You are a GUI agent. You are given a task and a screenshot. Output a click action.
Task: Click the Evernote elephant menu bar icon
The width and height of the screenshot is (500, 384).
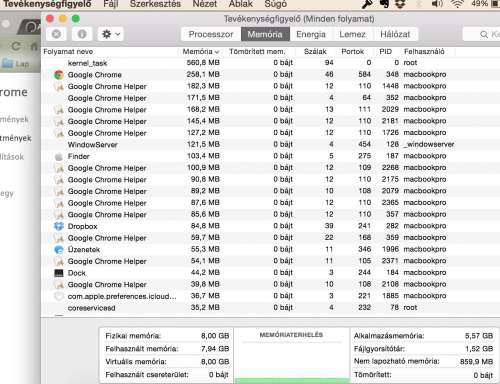pos(384,4)
